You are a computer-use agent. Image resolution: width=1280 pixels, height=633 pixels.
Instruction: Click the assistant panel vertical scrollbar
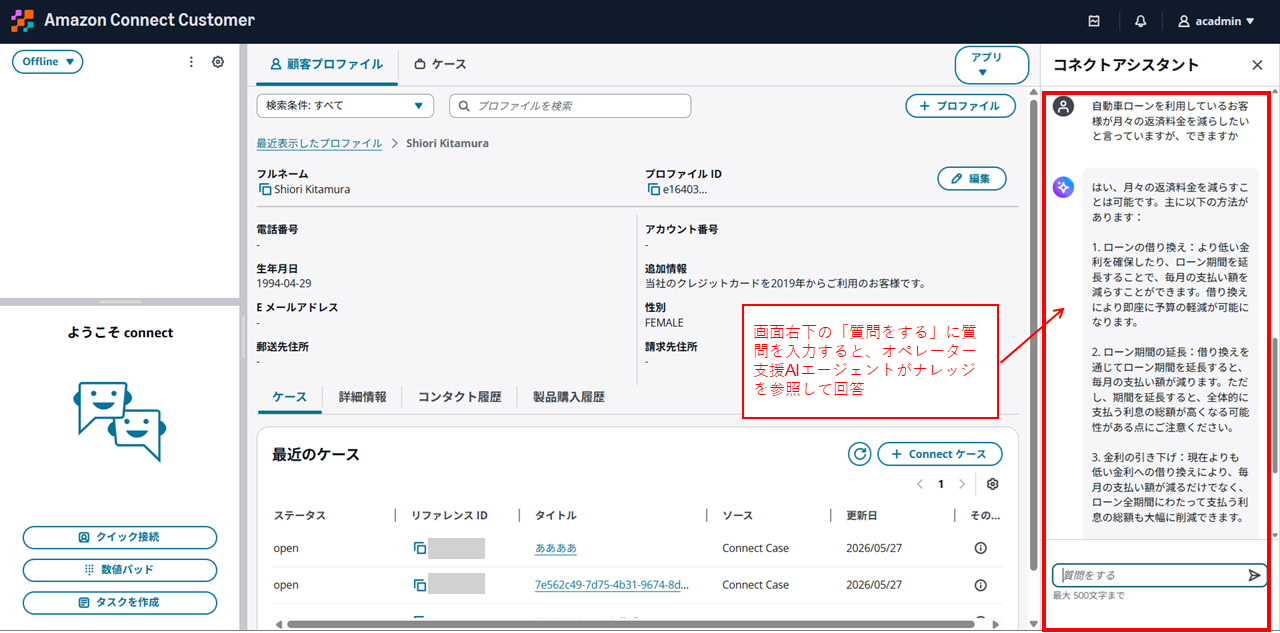pyautogui.click(x=1274, y=405)
